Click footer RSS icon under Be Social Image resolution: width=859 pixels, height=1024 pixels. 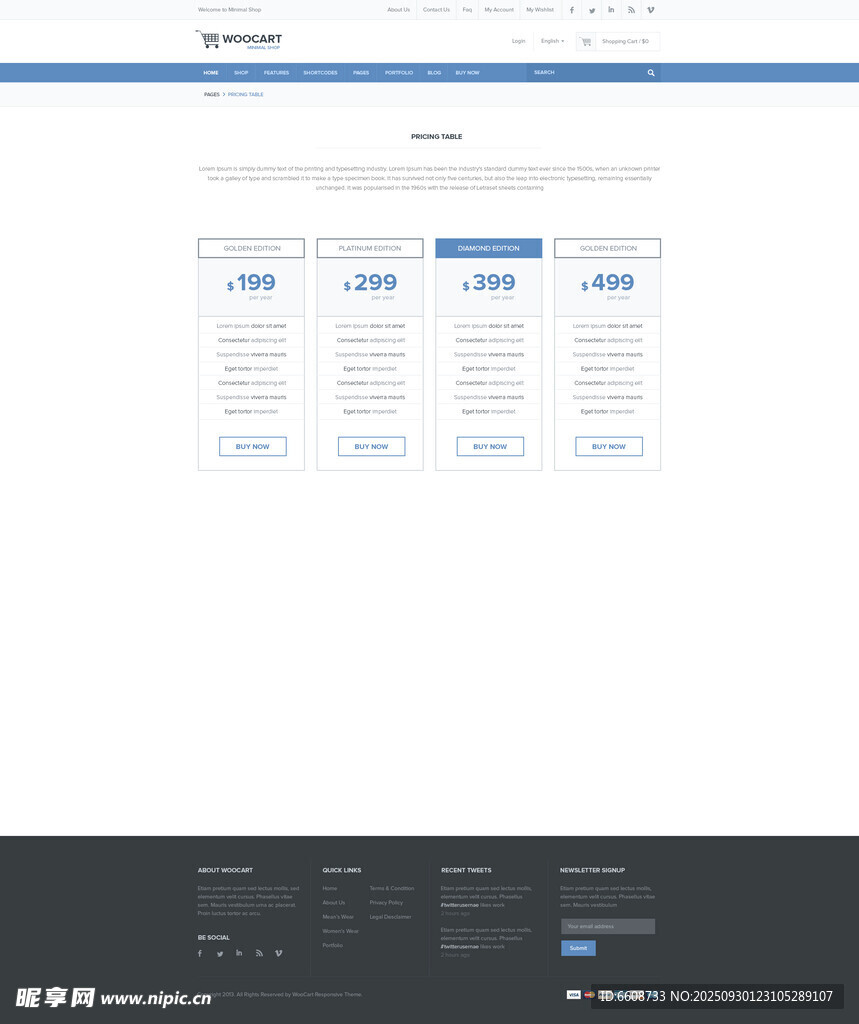tap(259, 953)
